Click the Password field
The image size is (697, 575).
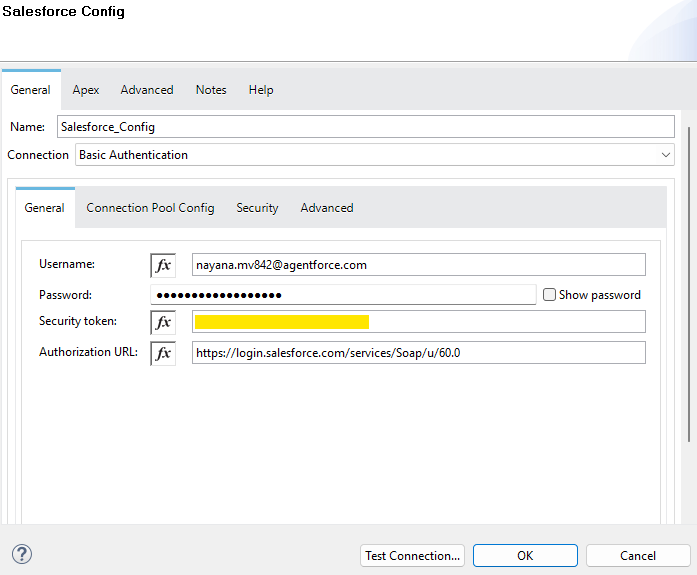pos(343,295)
